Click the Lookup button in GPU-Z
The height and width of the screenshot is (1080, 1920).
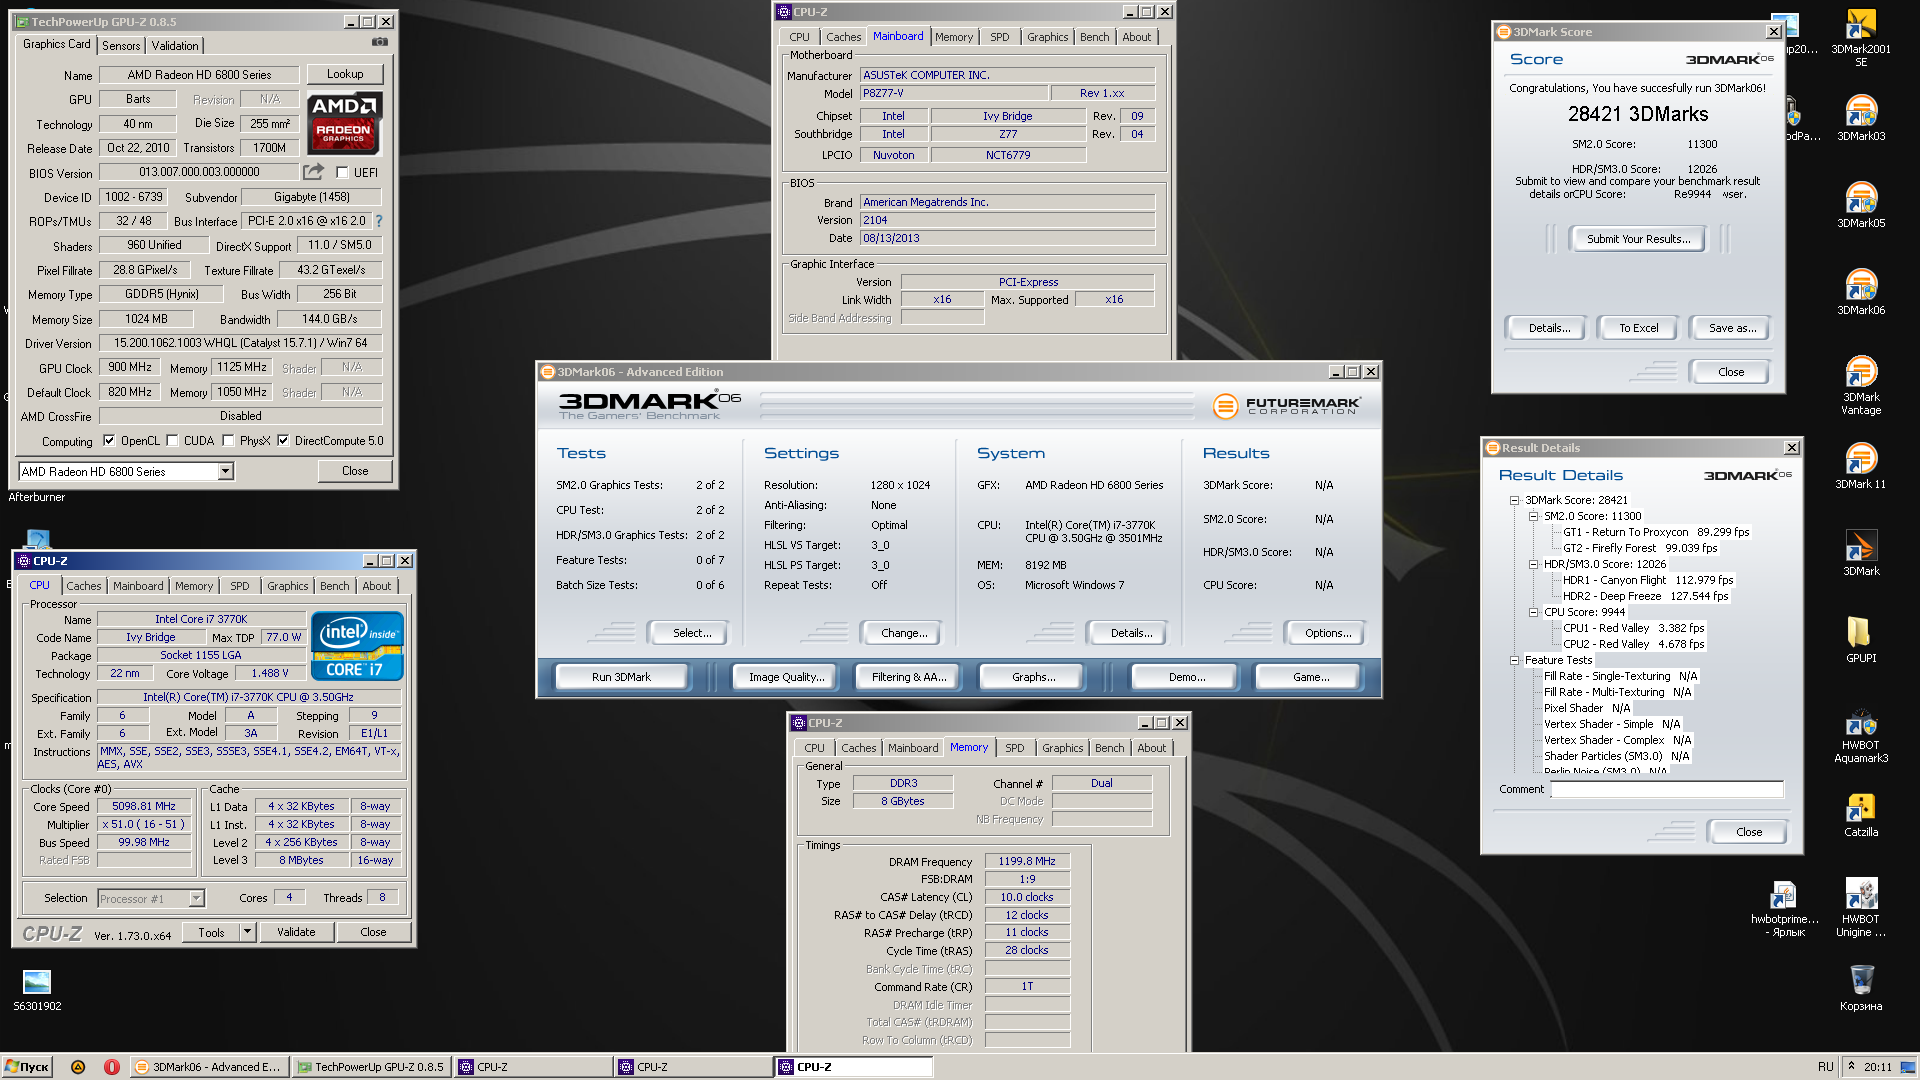tap(345, 74)
